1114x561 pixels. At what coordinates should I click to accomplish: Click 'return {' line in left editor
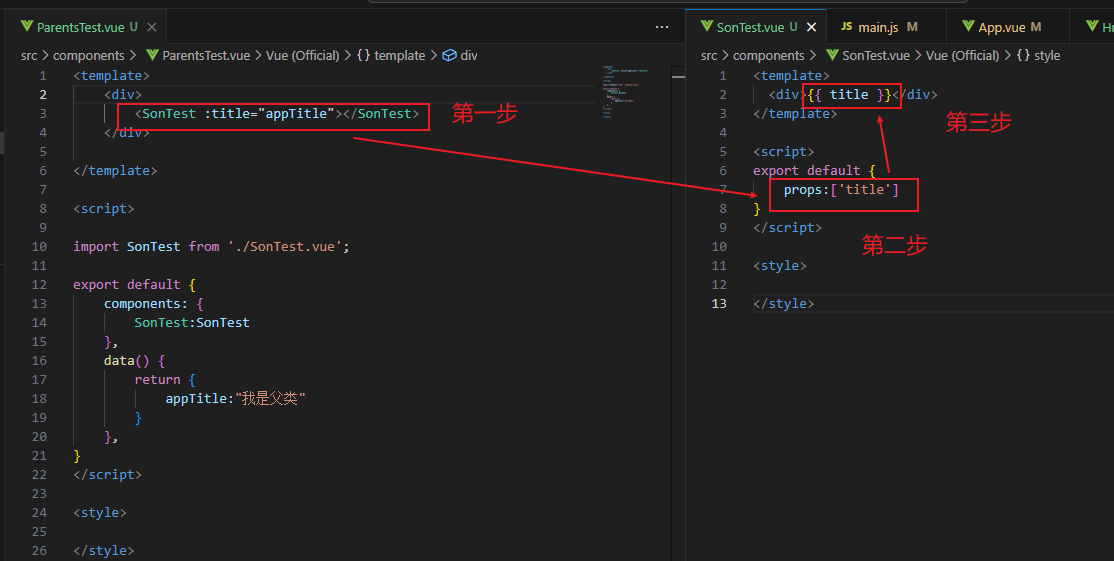coord(165,379)
